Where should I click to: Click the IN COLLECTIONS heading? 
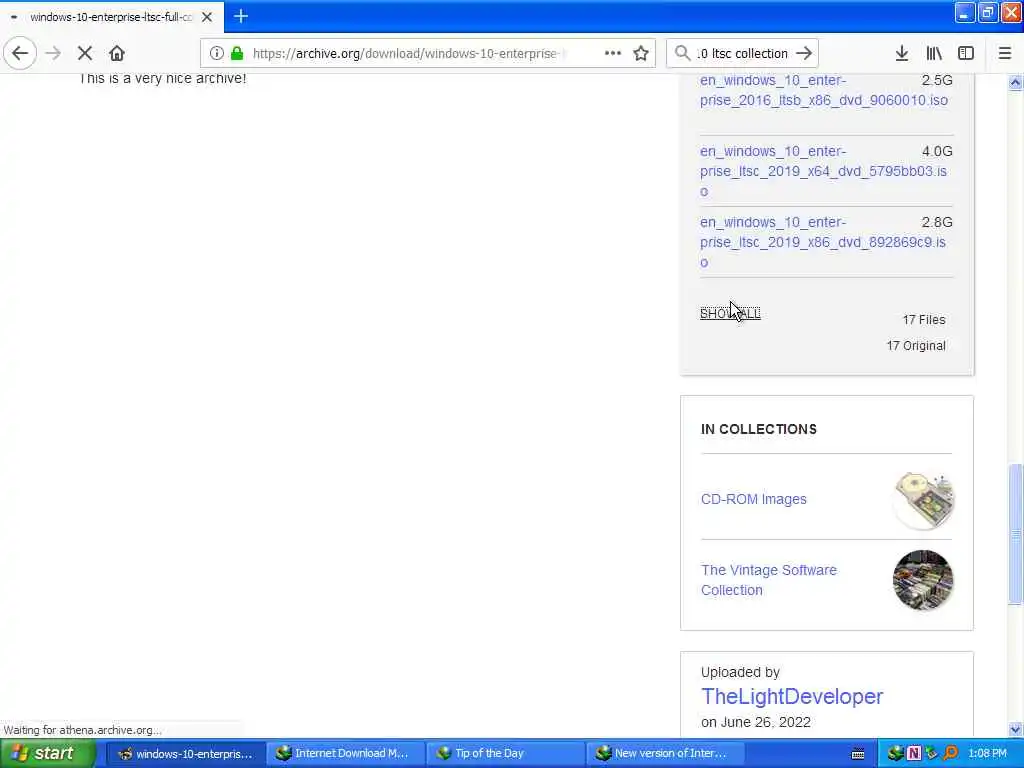point(759,429)
